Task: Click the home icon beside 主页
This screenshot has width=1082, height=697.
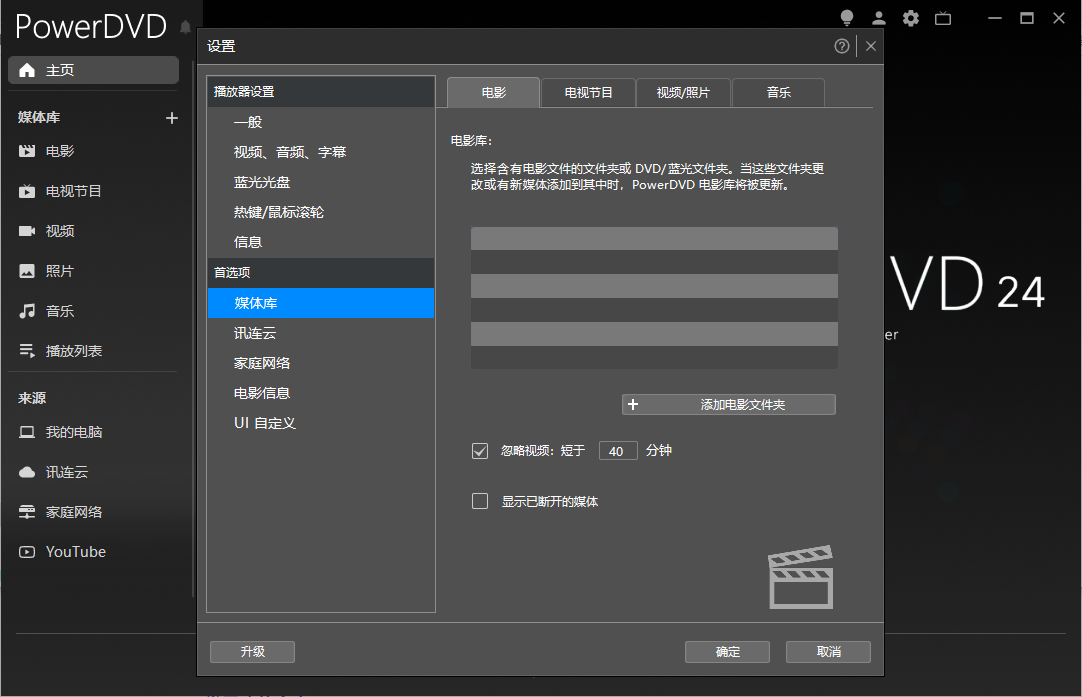Action: point(27,70)
